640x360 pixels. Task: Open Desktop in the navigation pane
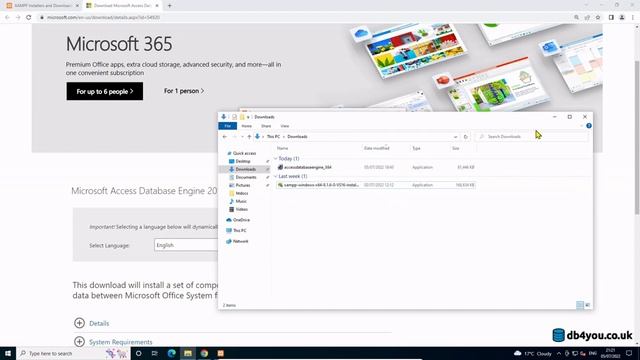243,161
